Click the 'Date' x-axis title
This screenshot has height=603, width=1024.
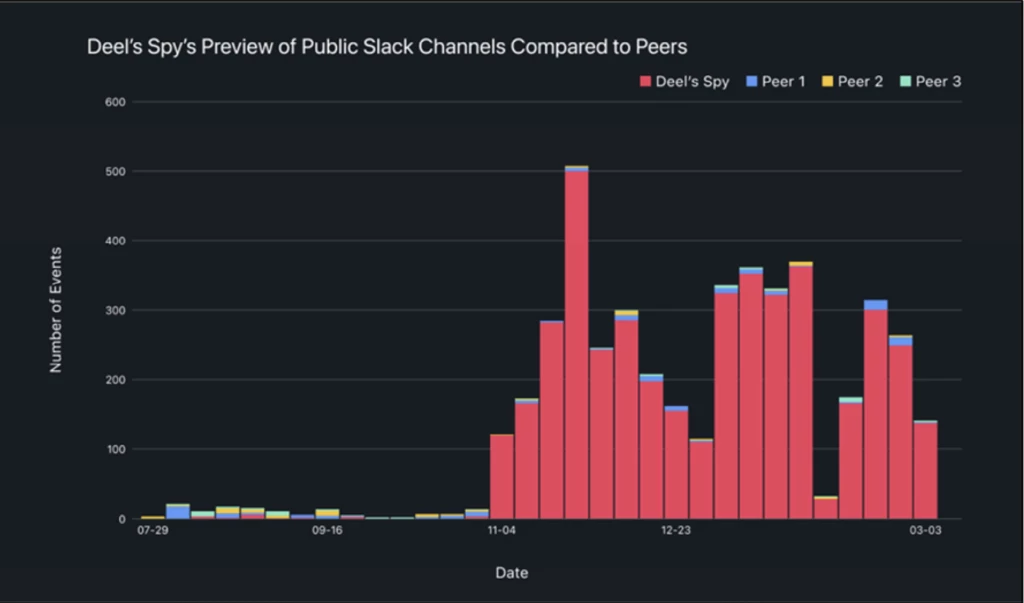pos(511,573)
